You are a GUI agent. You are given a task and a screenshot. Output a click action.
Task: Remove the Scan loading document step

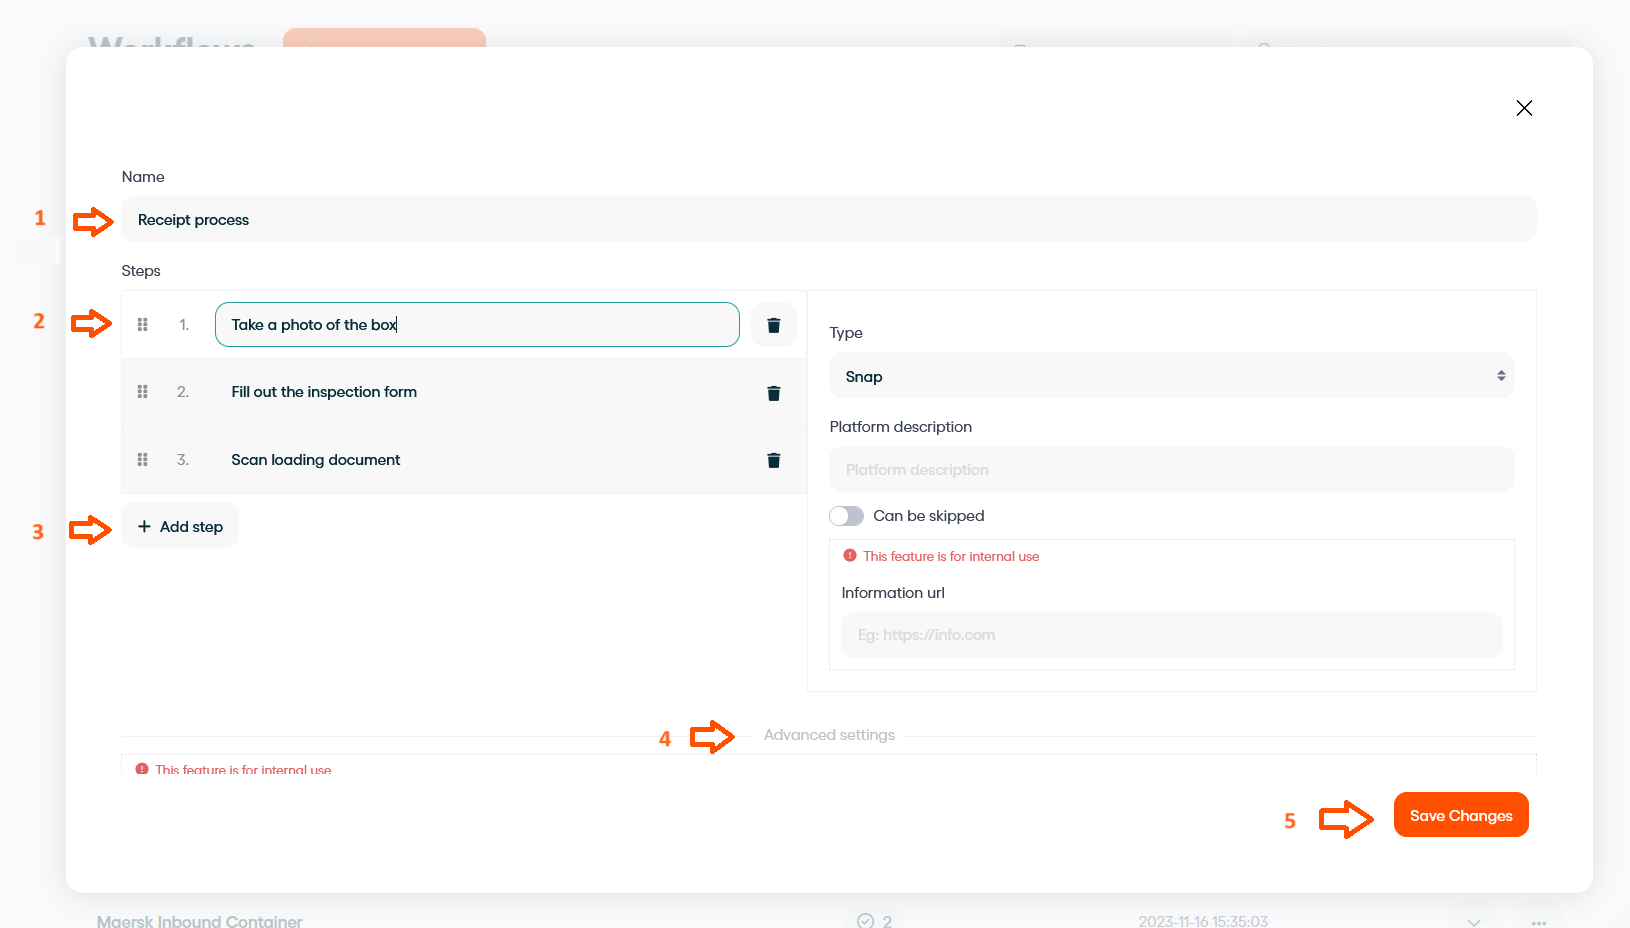(x=773, y=460)
